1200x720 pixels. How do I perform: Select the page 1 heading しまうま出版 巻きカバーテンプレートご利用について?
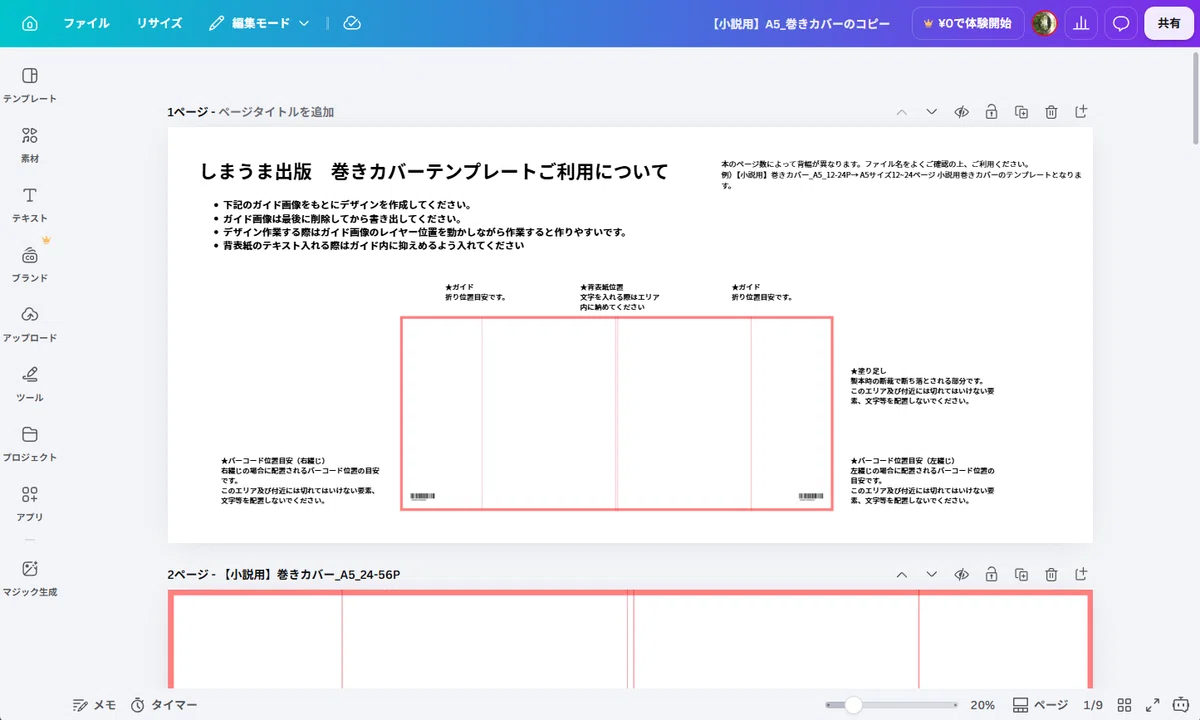pos(434,172)
